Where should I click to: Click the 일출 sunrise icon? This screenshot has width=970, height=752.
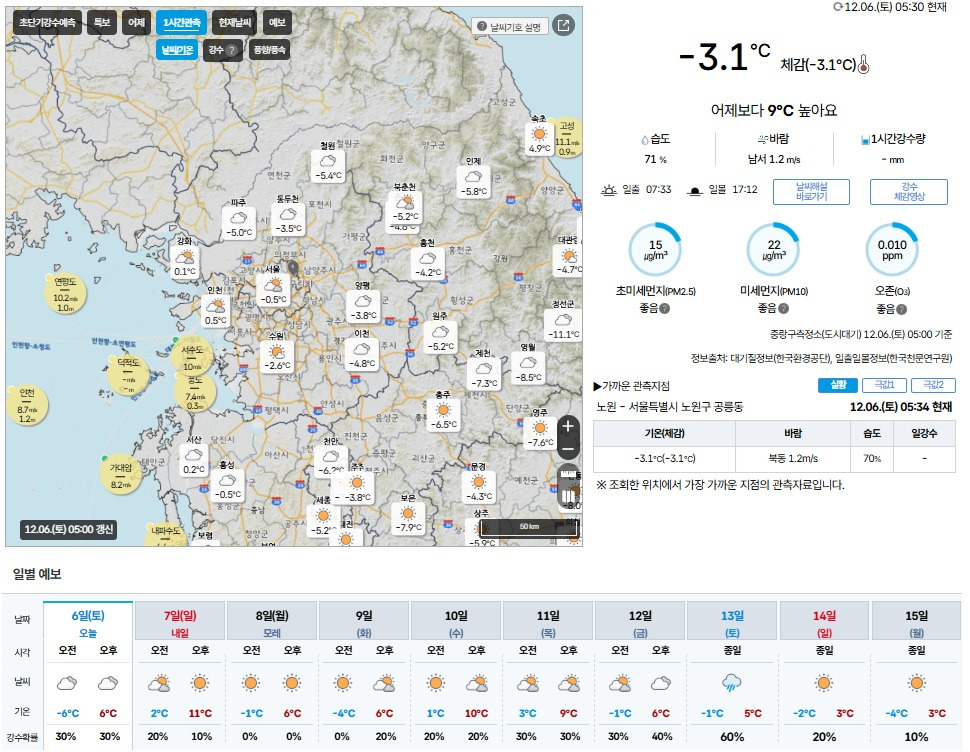click(x=609, y=190)
